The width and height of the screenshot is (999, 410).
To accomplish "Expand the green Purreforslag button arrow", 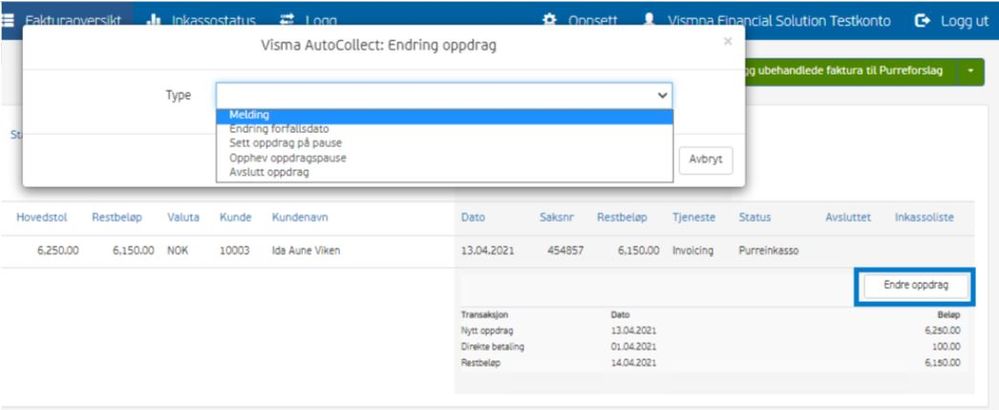I will point(970,71).
